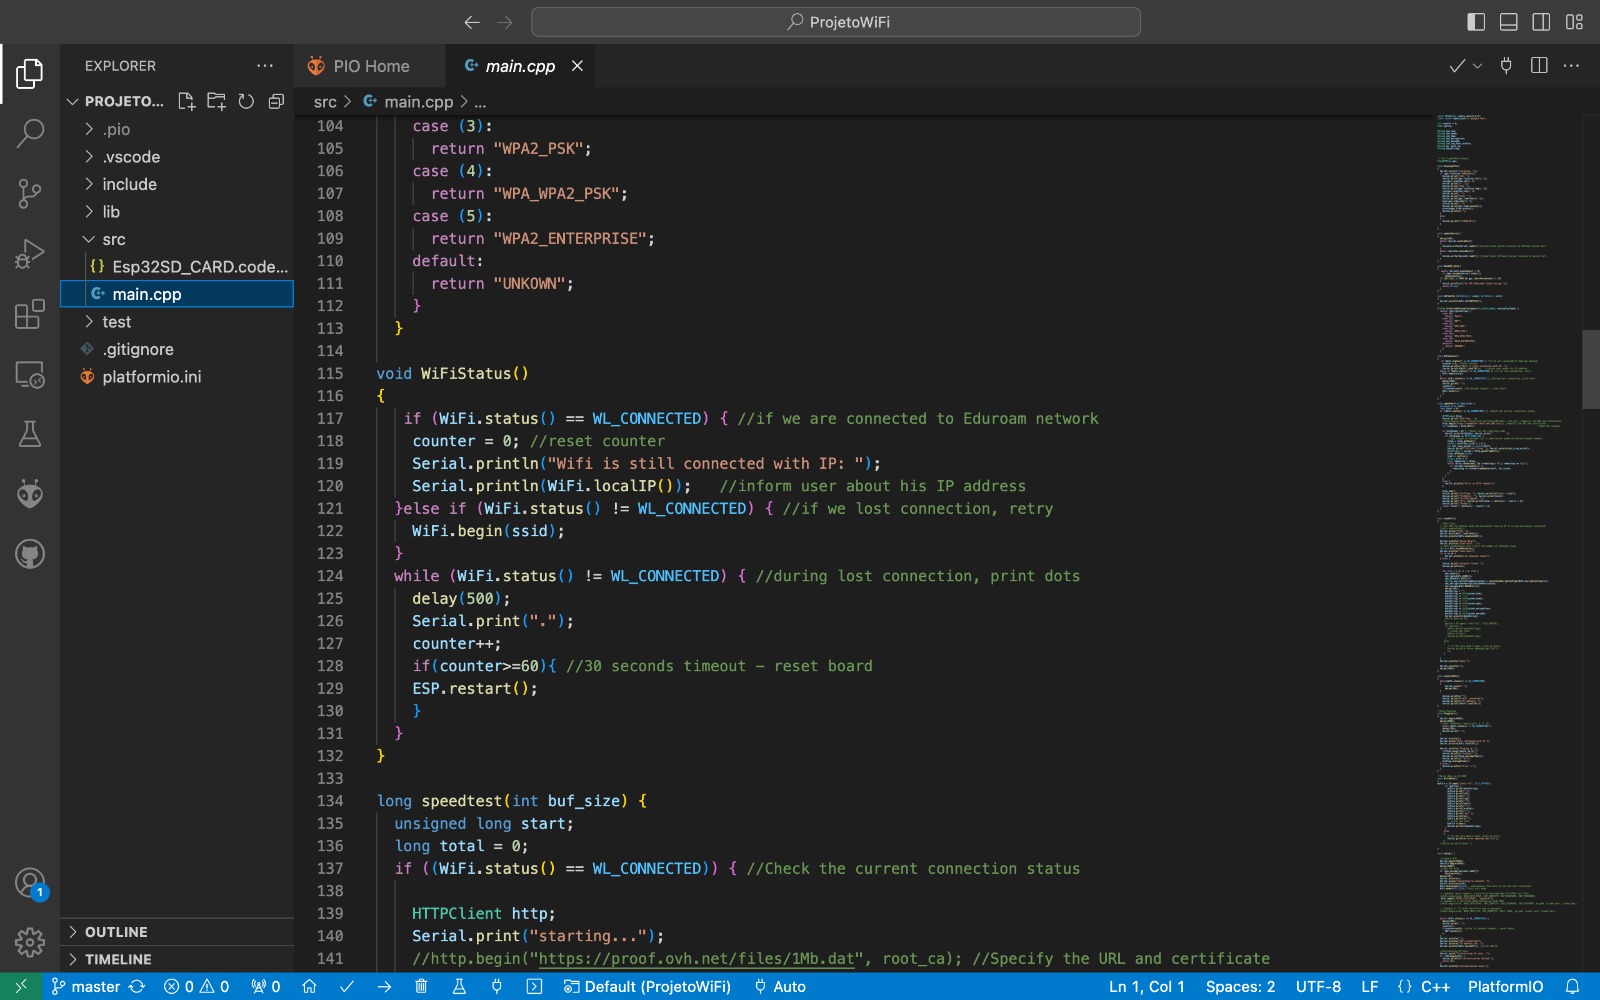Viewport: 1600px width, 1000px height.
Task: Click the ProjetoWiFi search box
Action: [x=836, y=22]
